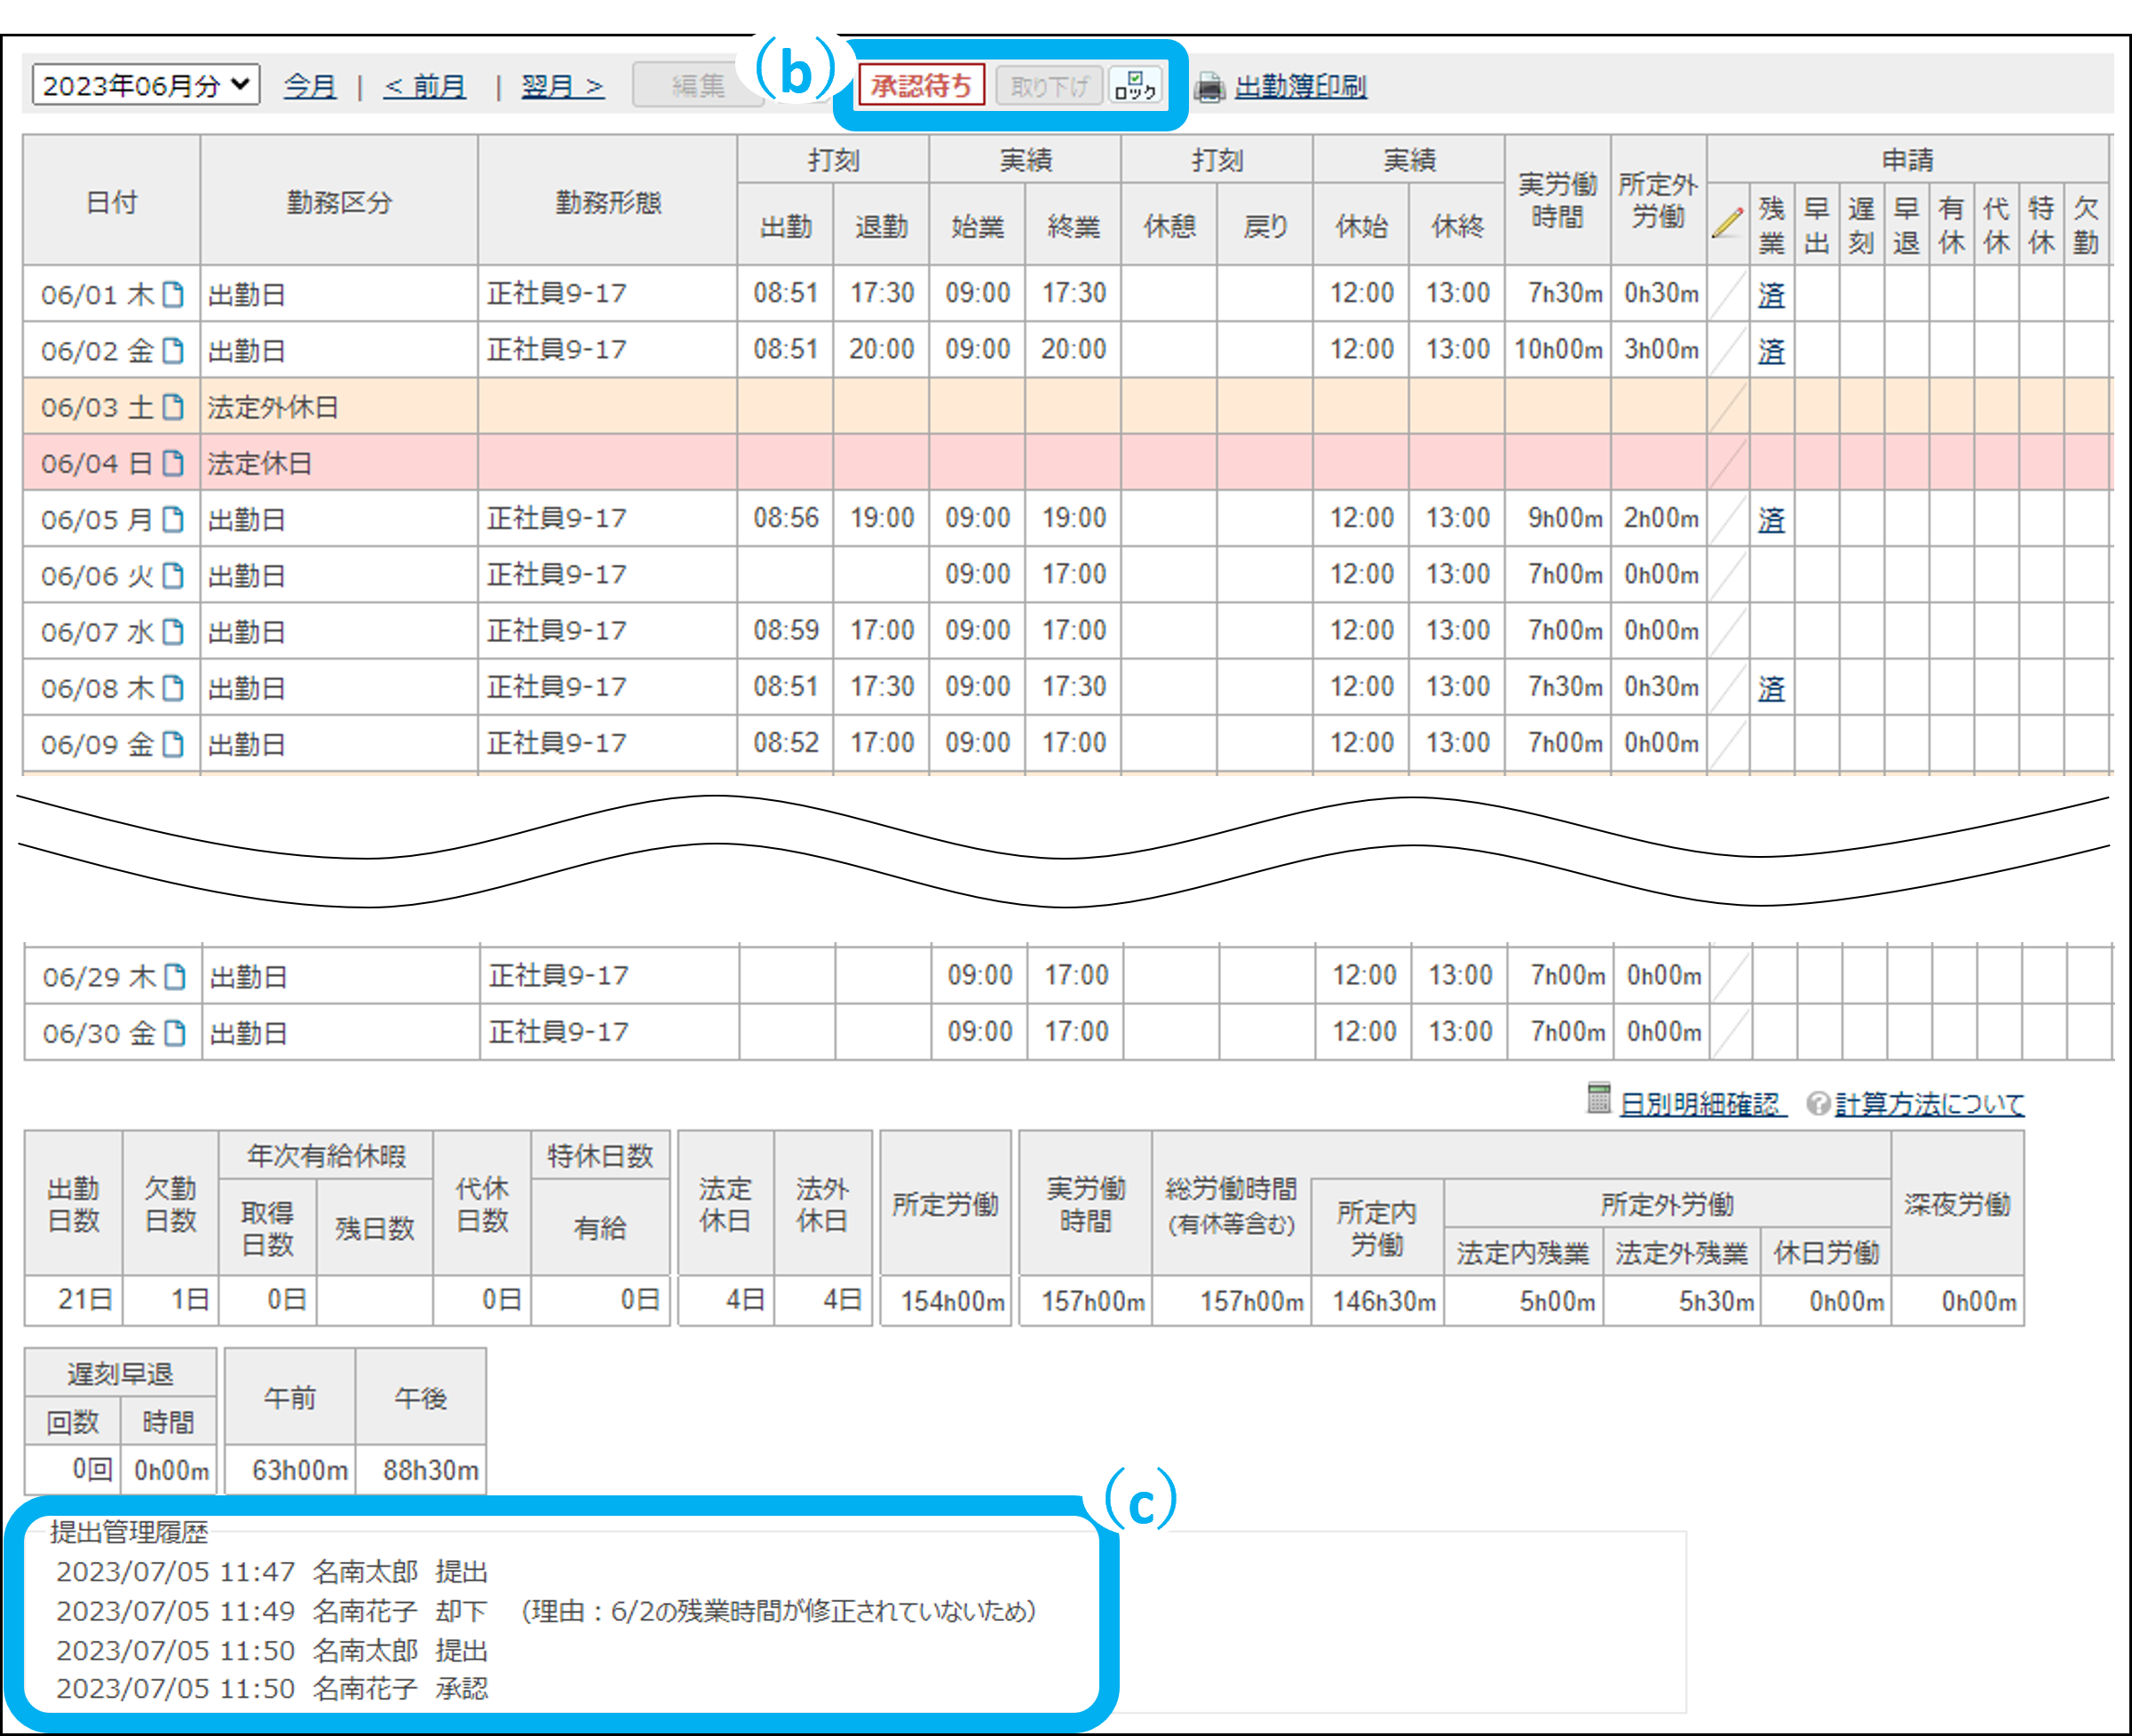Click the lock checklist icon button
The width and height of the screenshot is (2132, 1736).
pos(1135,85)
